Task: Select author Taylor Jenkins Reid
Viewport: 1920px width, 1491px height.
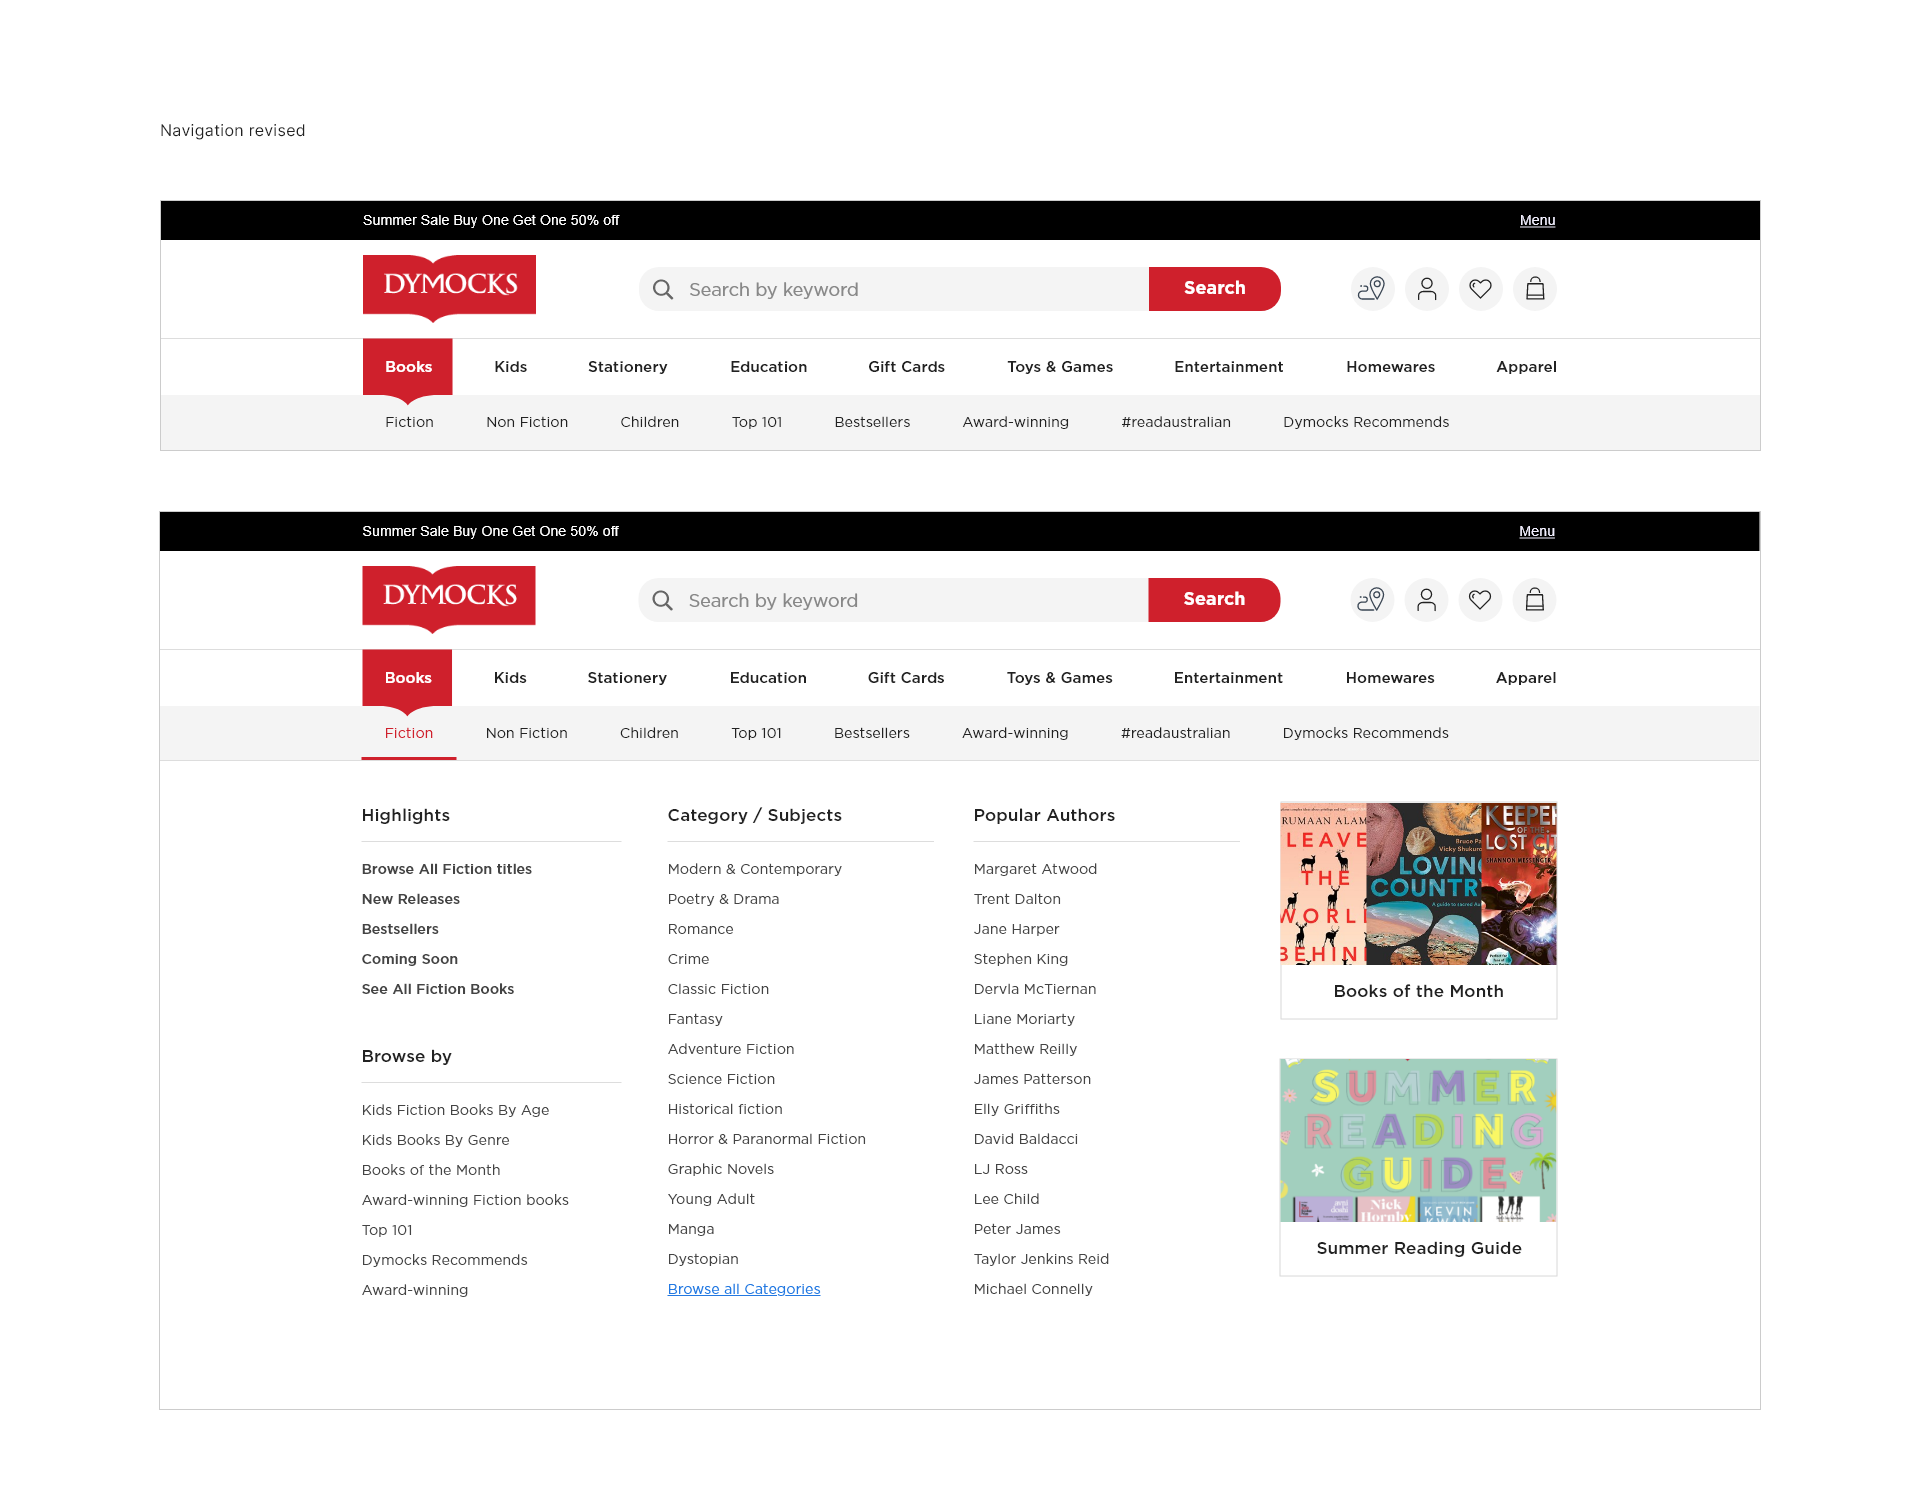Action: [1041, 1259]
